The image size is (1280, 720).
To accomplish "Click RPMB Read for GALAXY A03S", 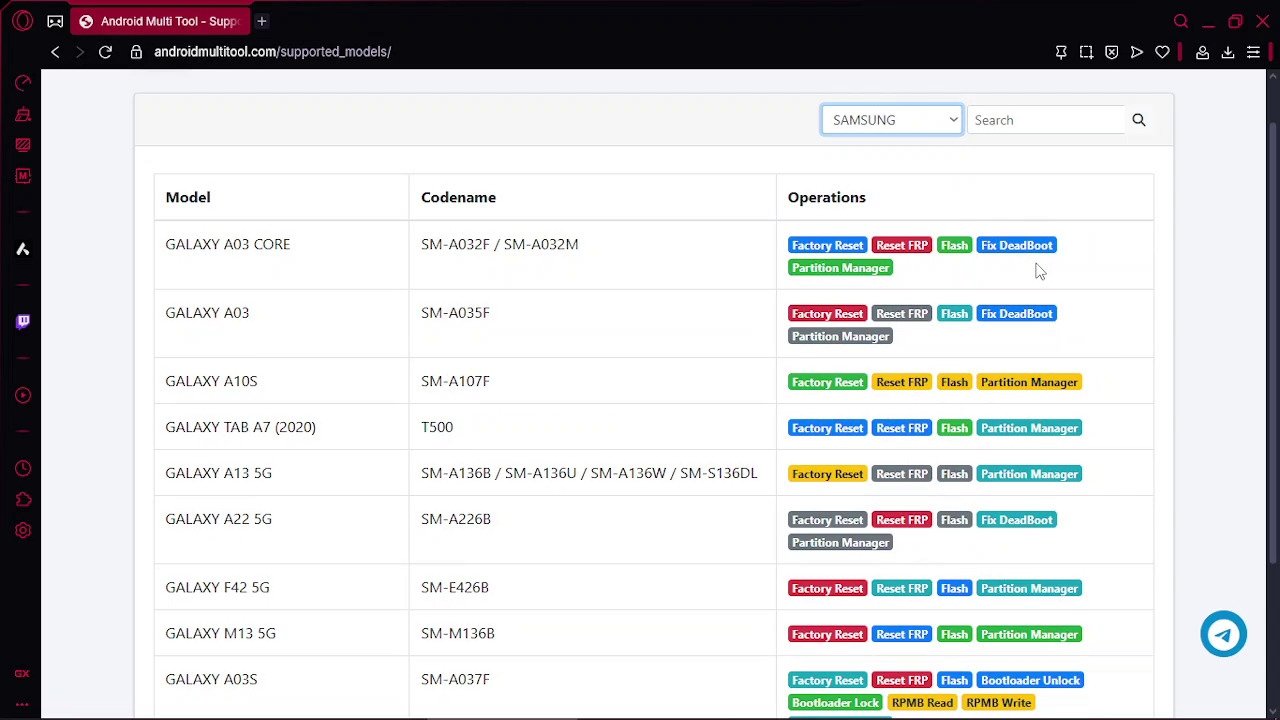I will [922, 703].
